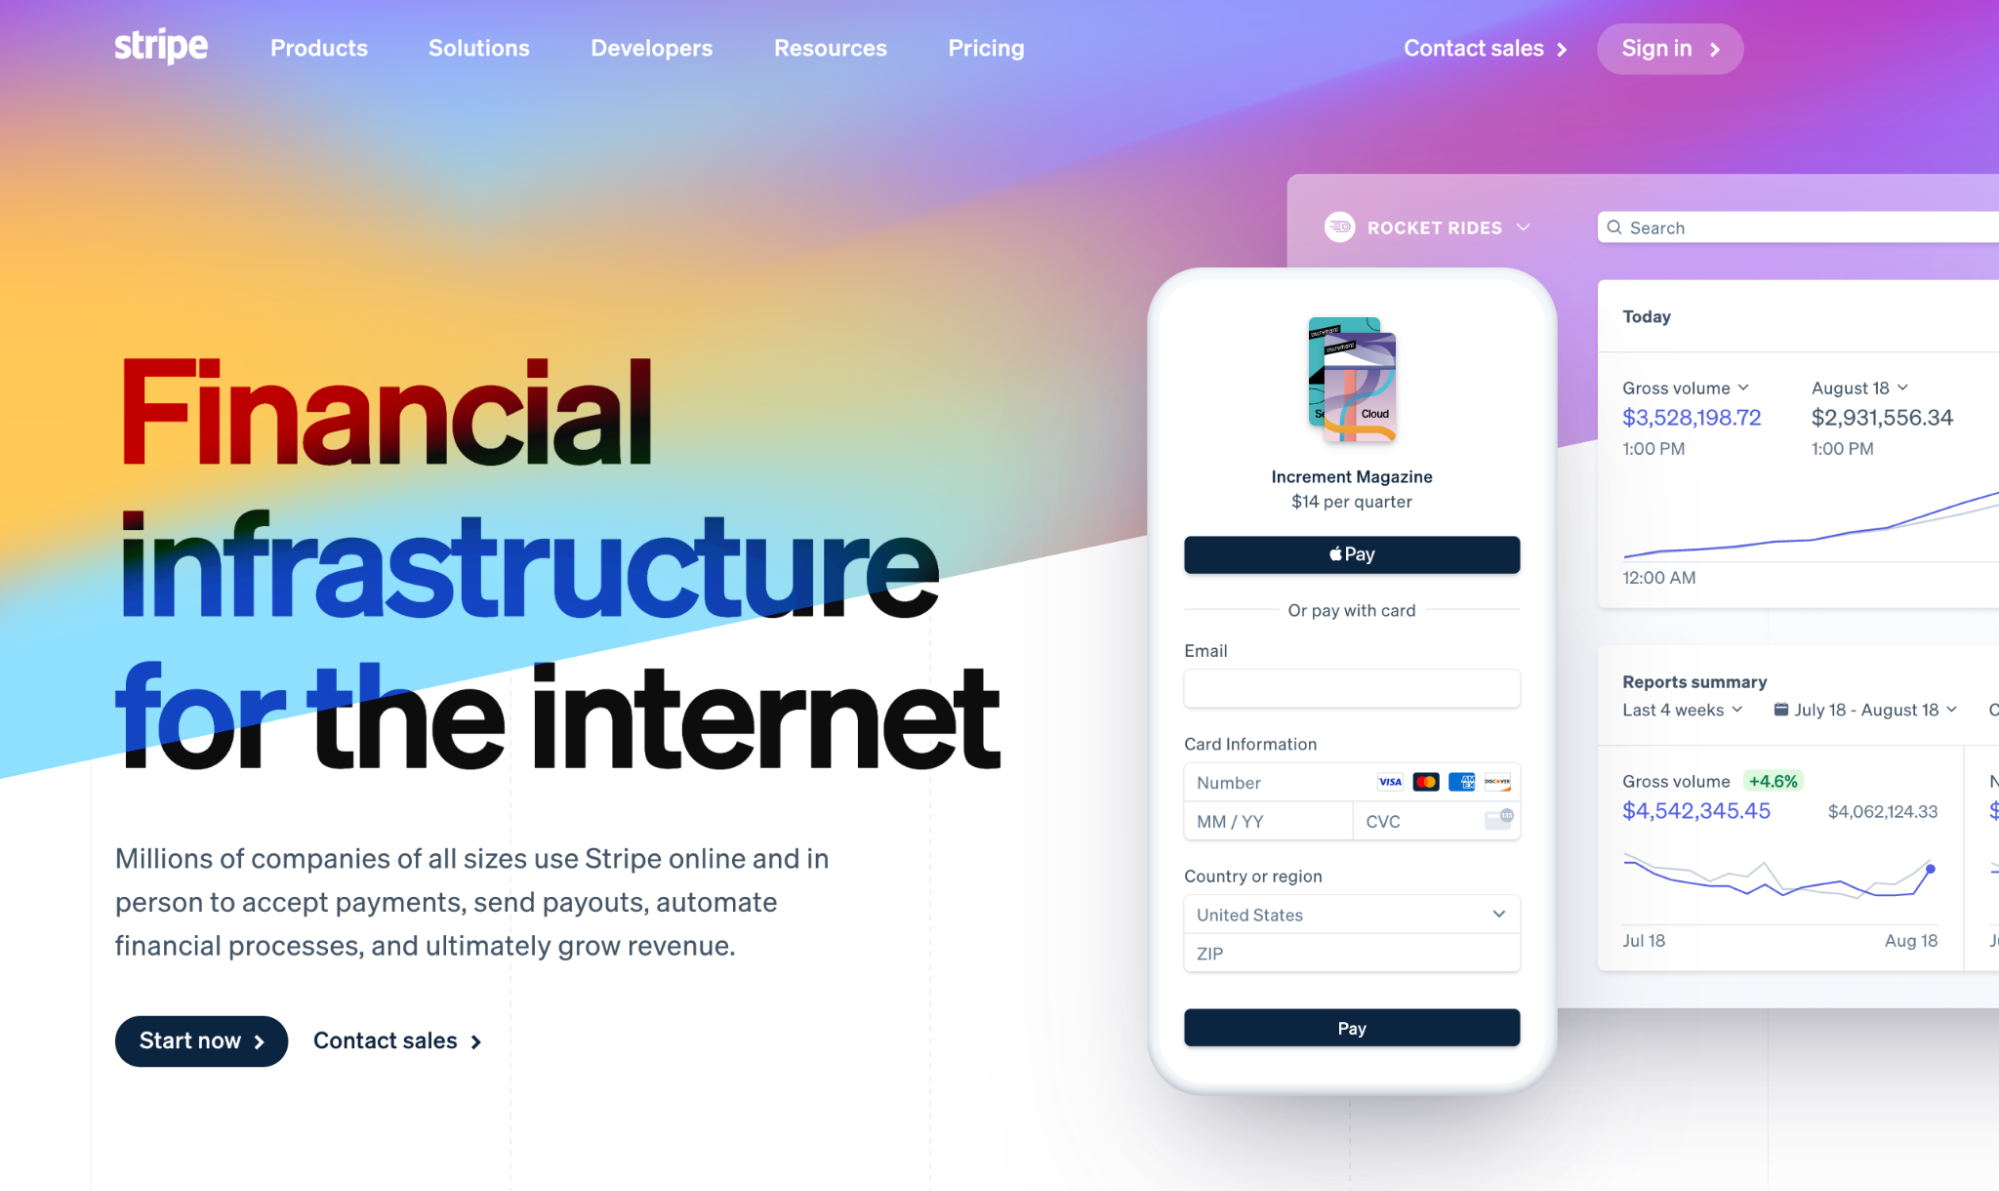
Task: Click the August 18 date filter dropdown
Action: point(1857,386)
